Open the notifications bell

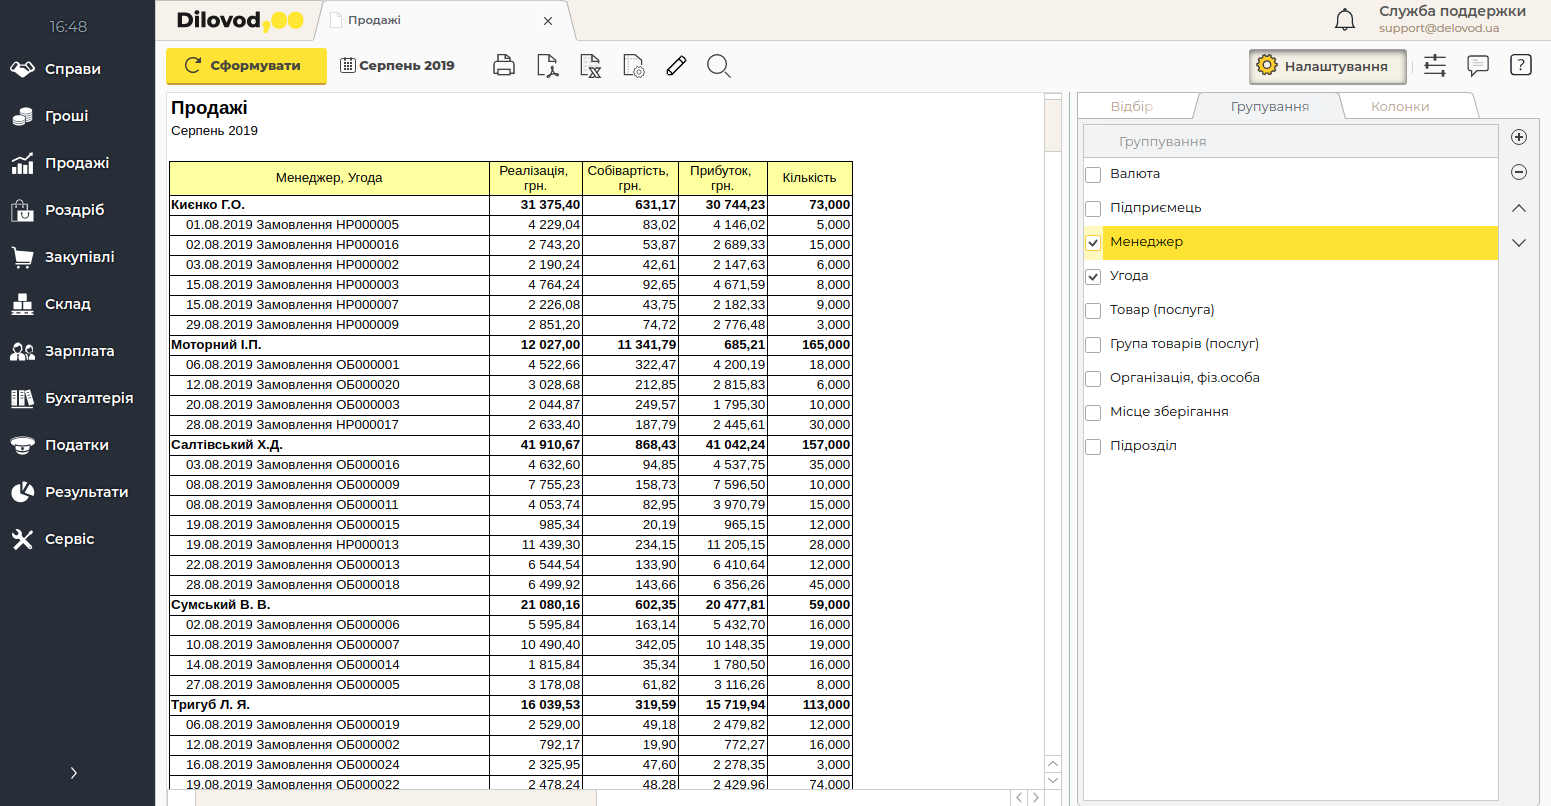(1345, 19)
